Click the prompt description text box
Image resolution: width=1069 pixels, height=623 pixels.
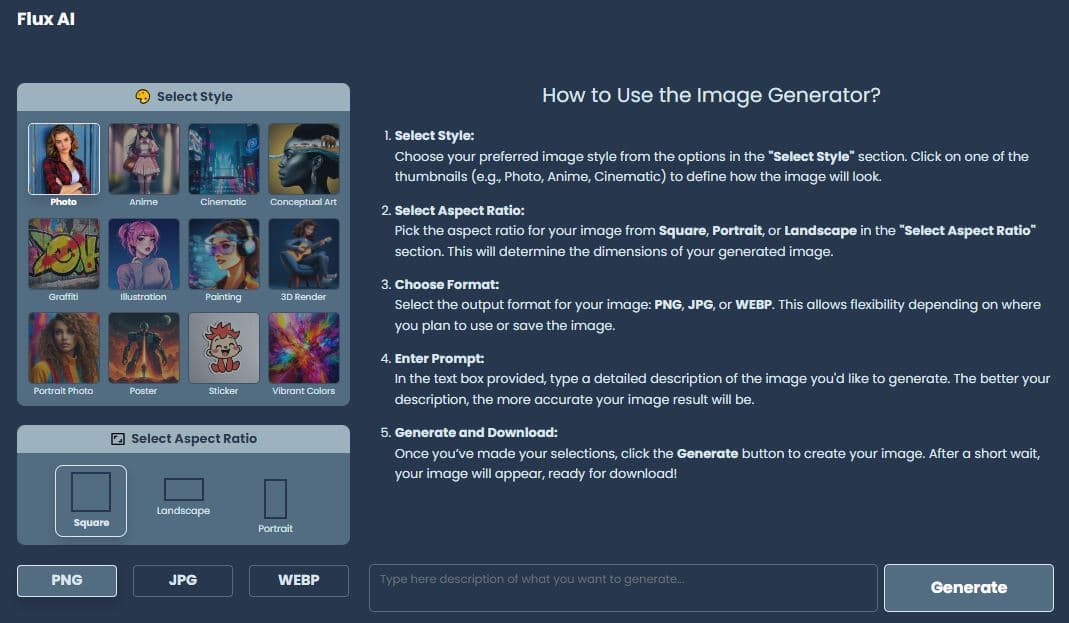pos(623,588)
